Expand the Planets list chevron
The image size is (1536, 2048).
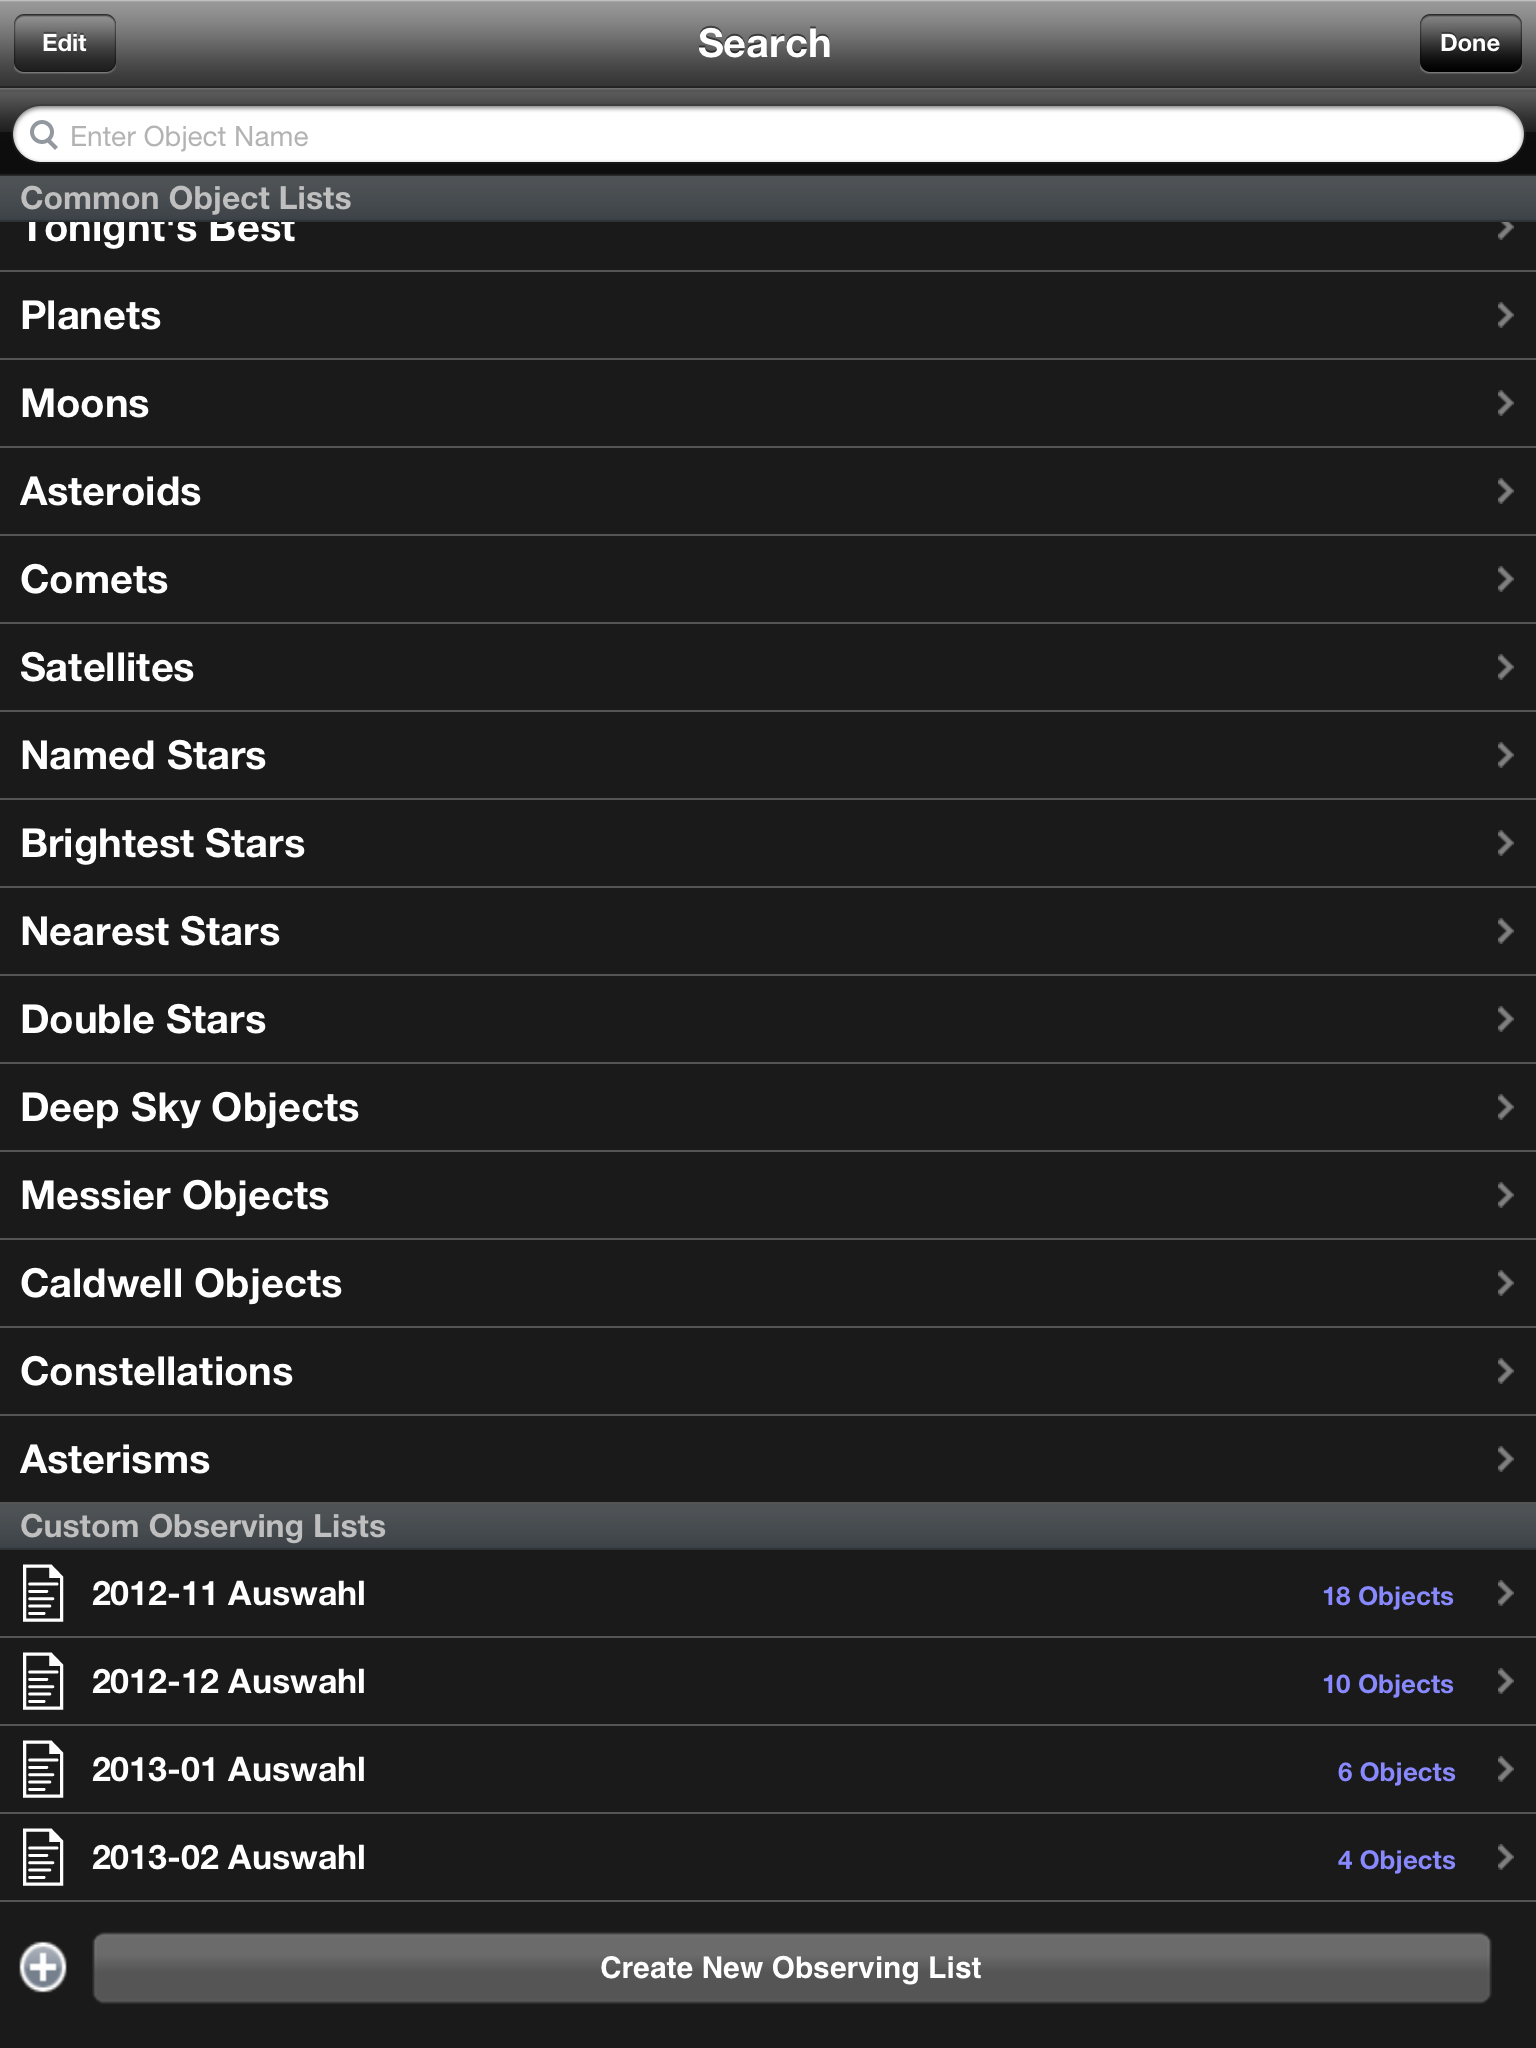click(1504, 315)
